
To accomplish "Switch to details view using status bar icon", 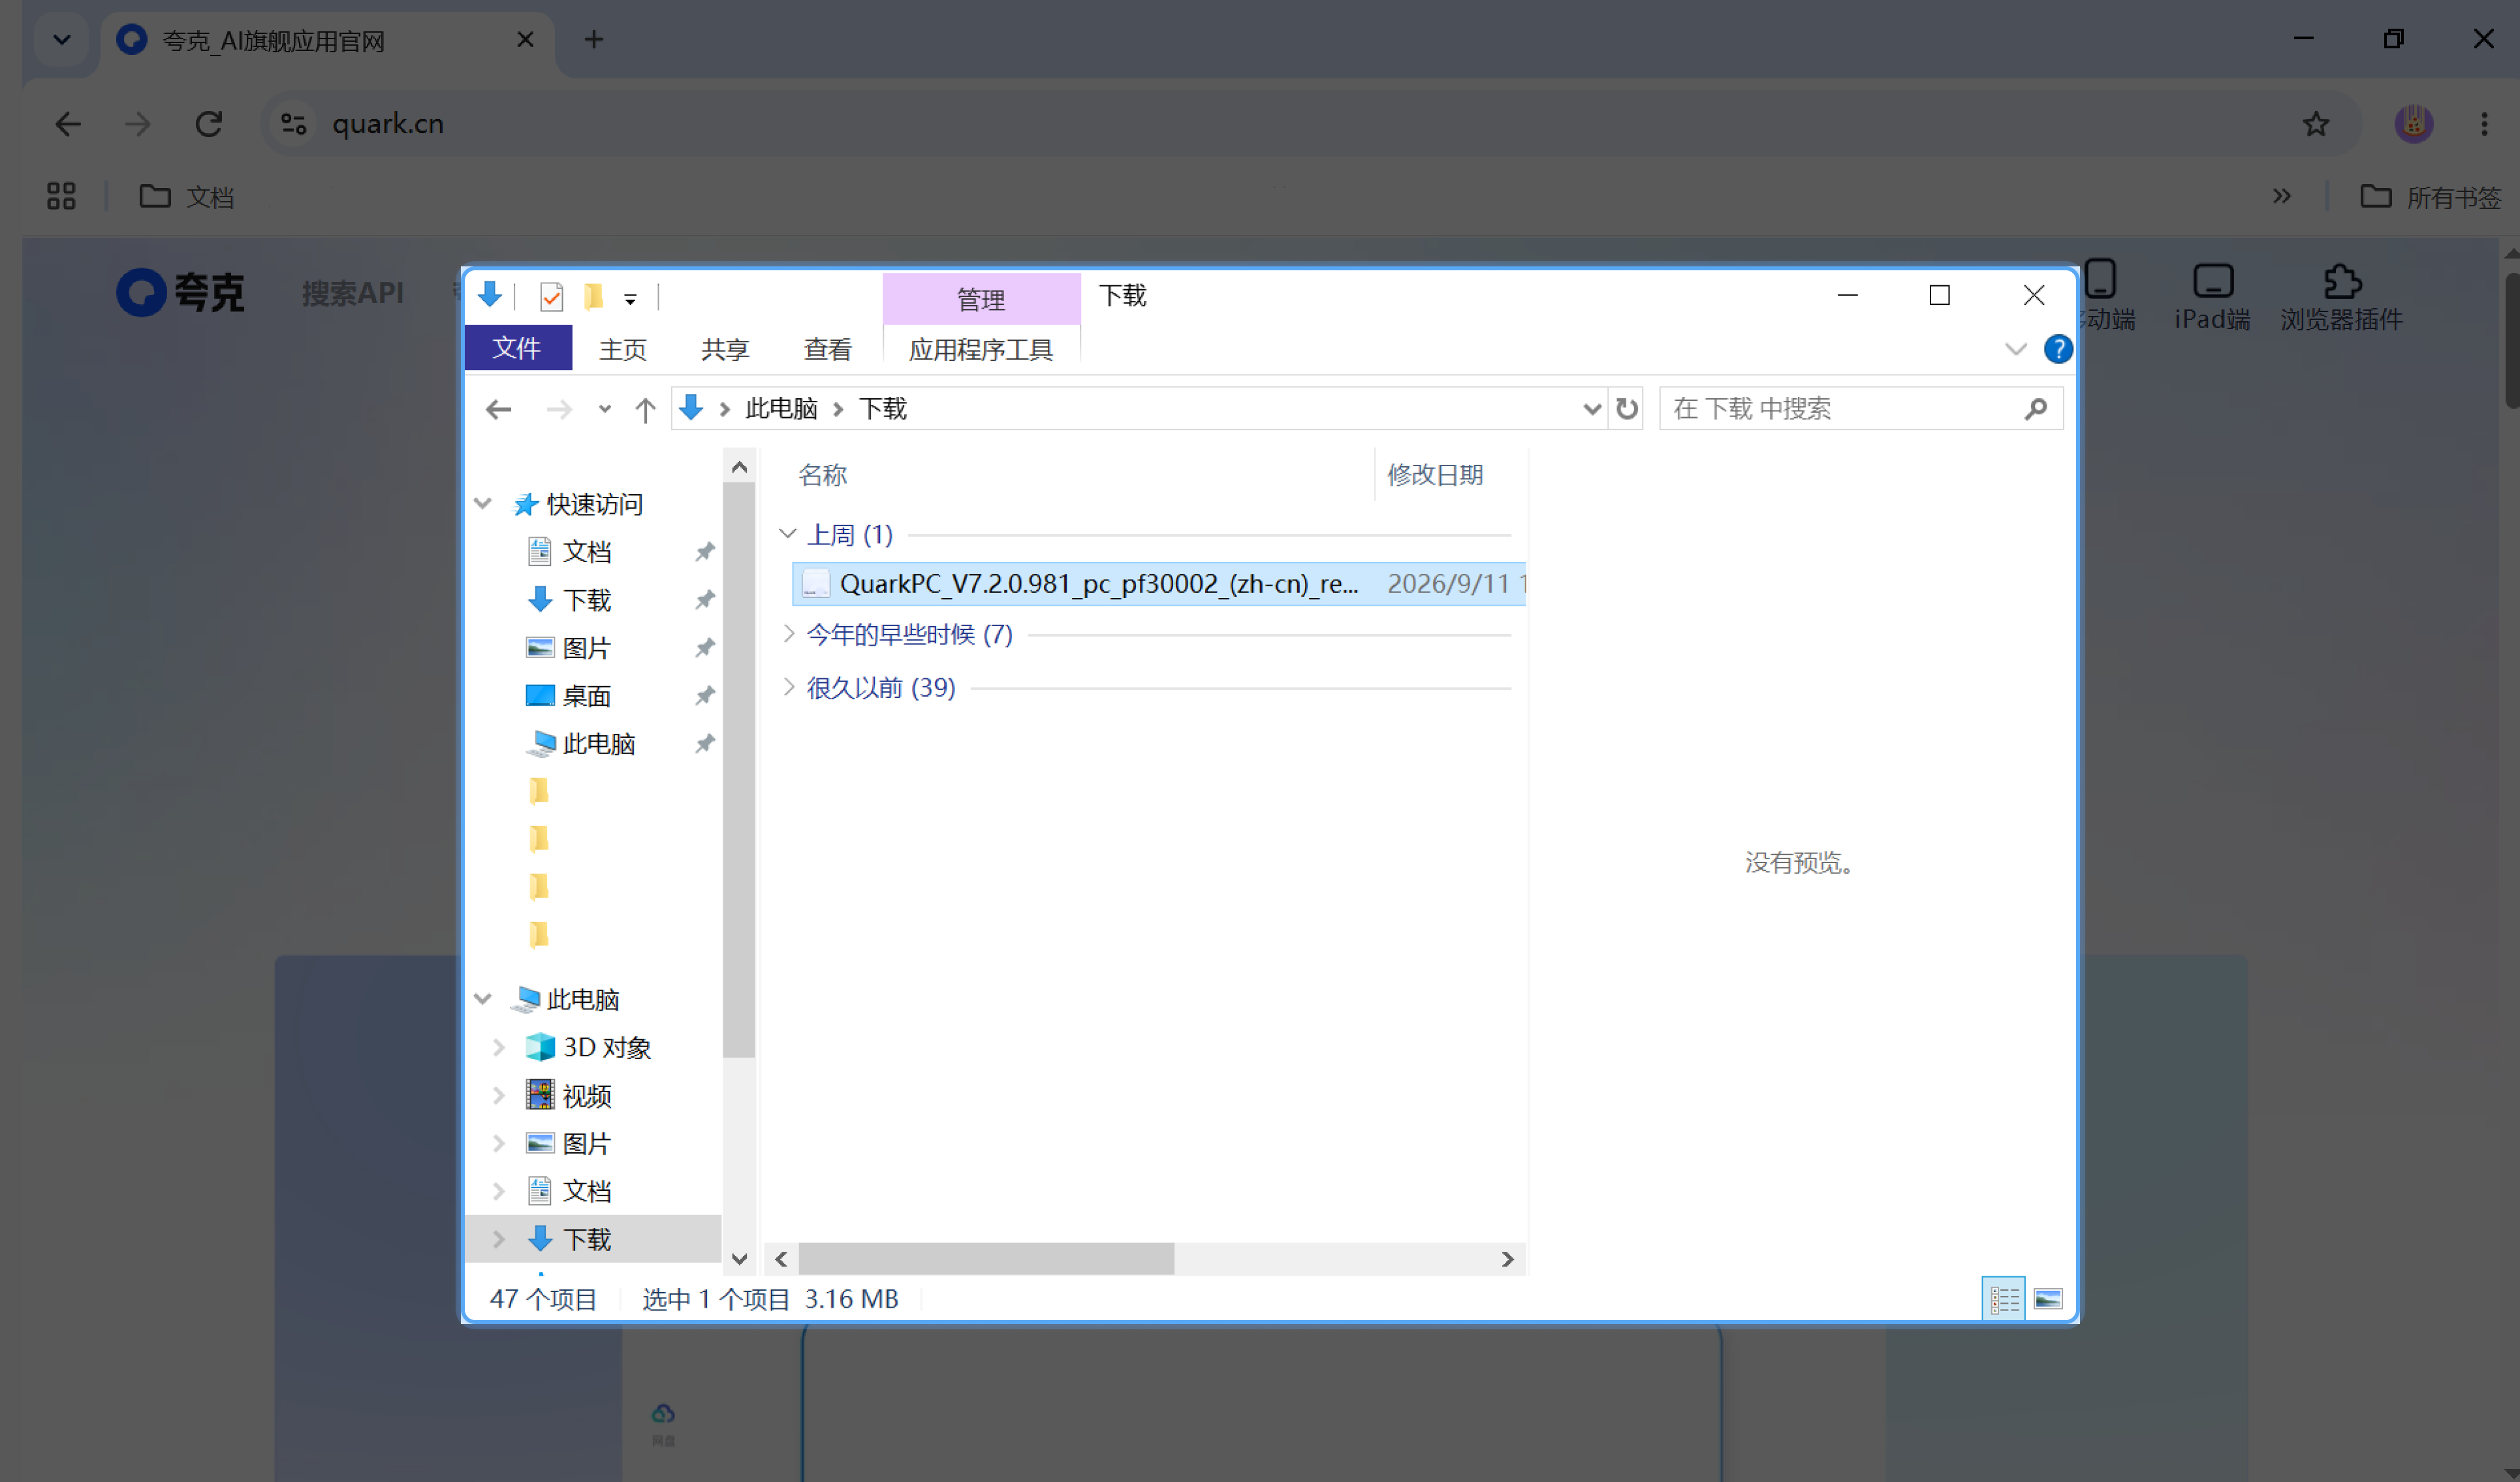I will 2003,1299.
